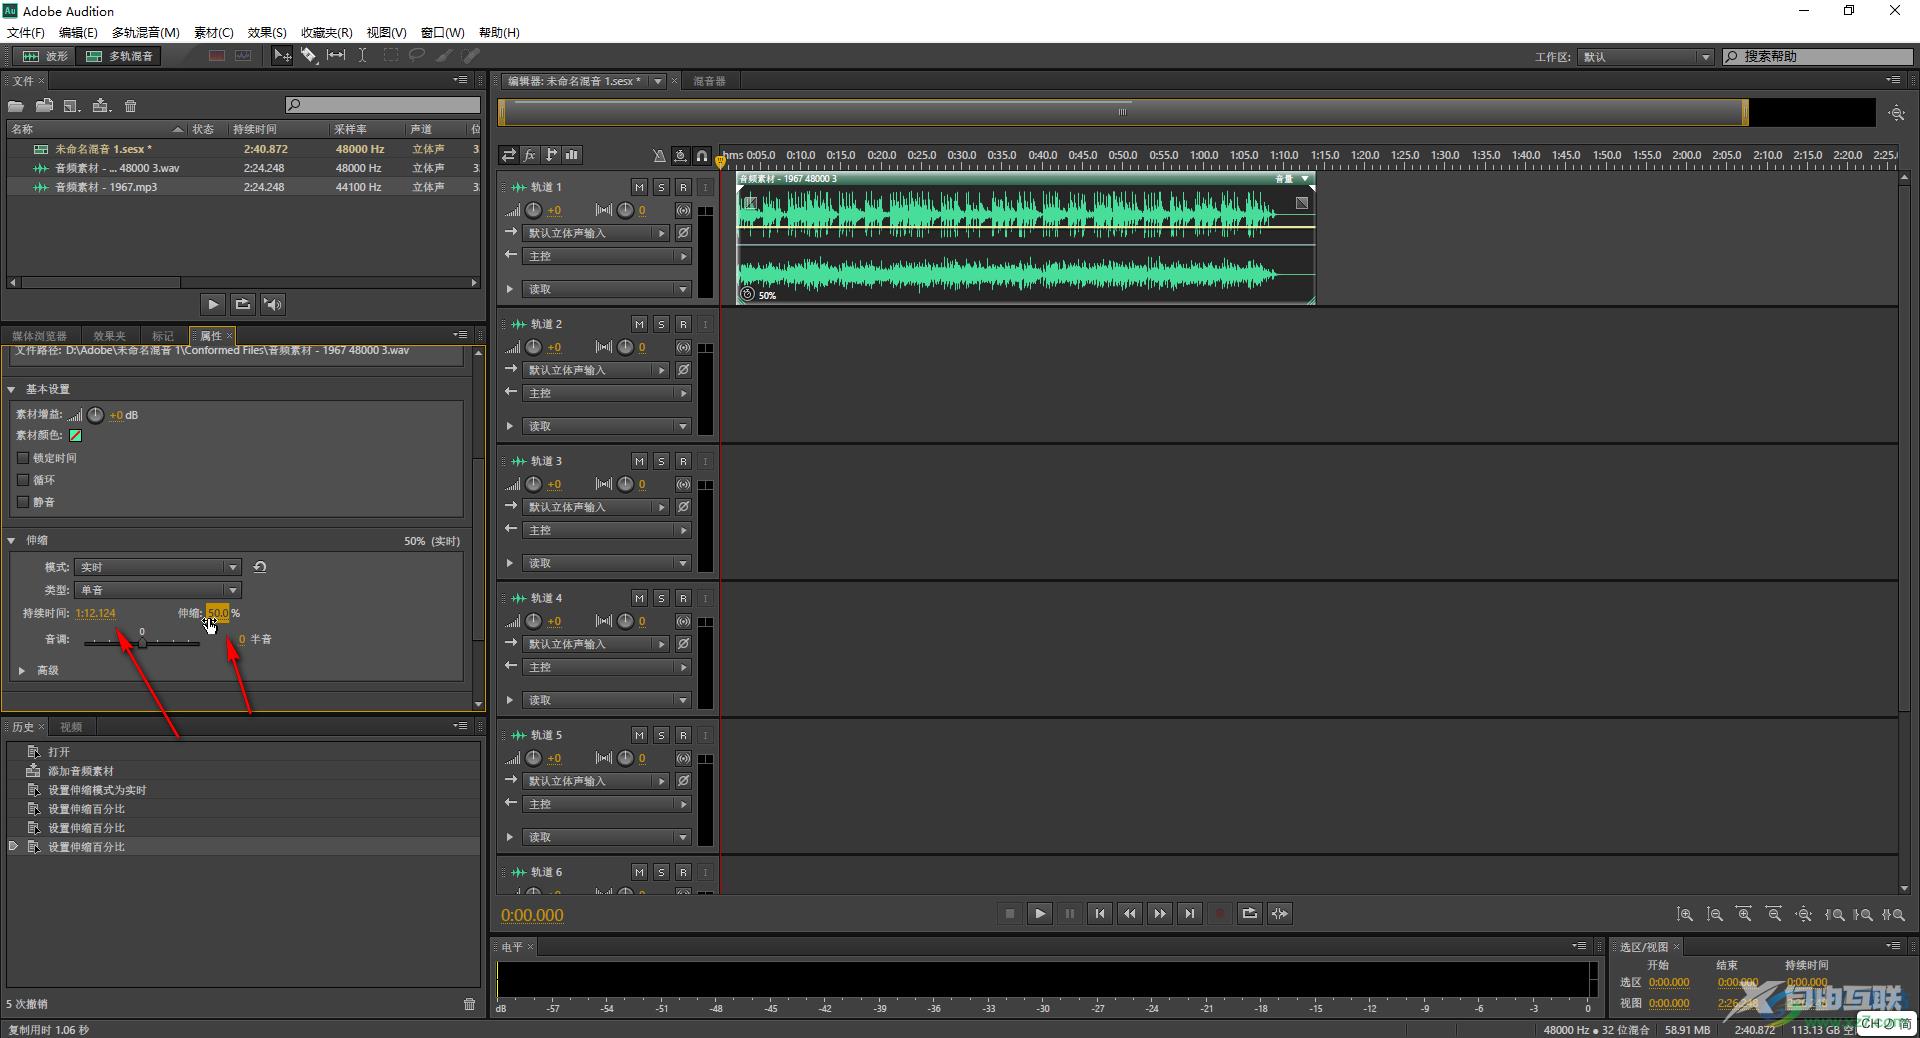
Task: Click the 持续时间 value 1:12.124
Action: (95, 613)
